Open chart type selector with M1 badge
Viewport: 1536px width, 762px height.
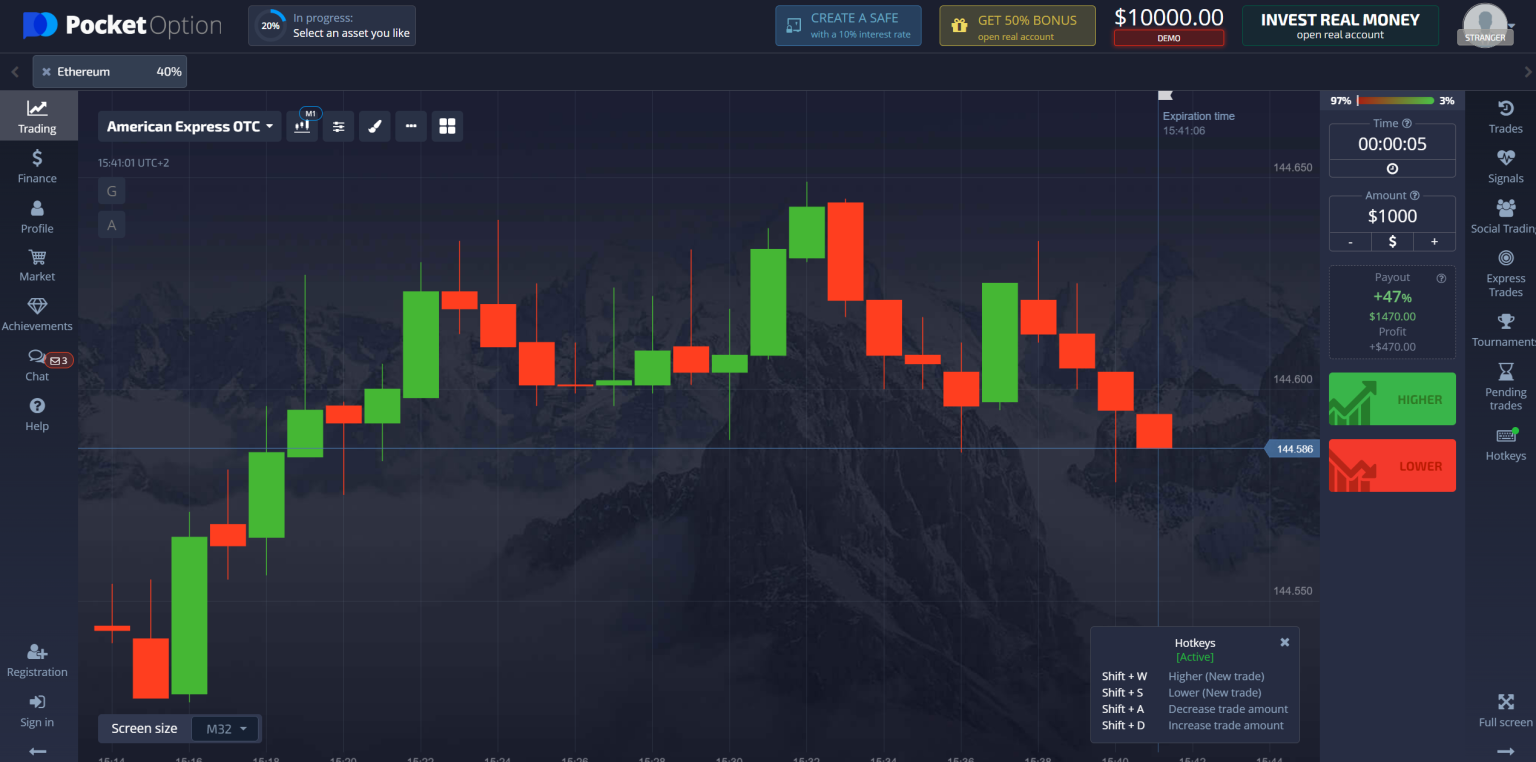[x=302, y=126]
